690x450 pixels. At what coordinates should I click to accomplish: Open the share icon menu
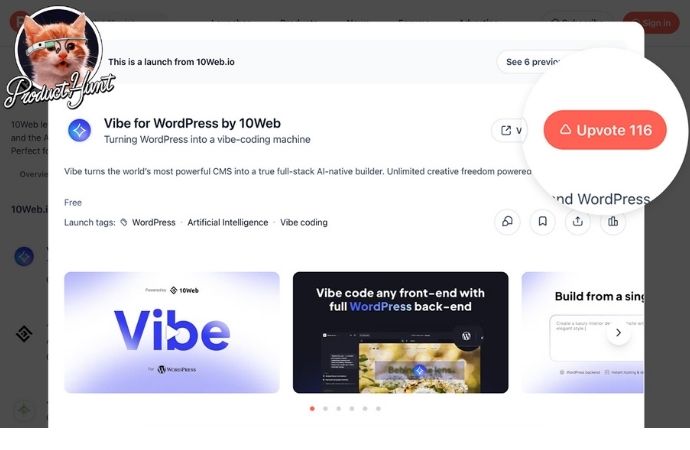(x=578, y=221)
